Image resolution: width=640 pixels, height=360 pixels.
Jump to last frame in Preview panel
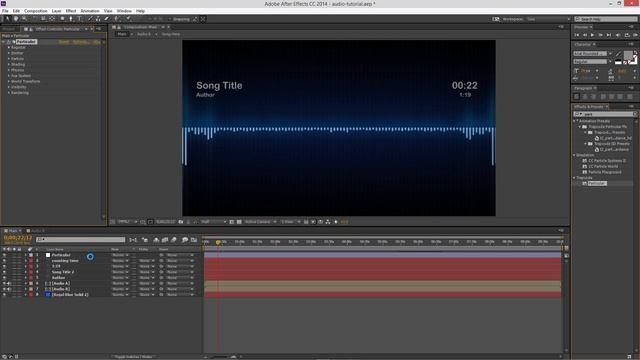(609, 35)
